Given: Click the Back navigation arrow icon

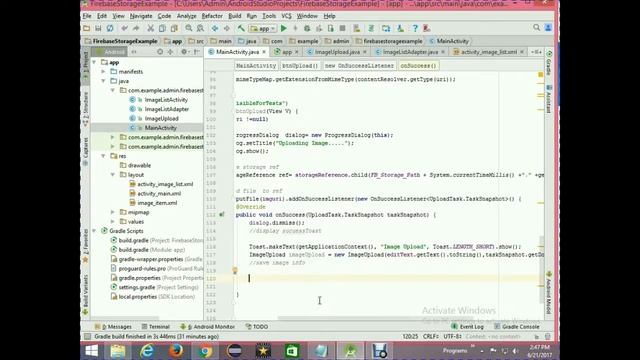Looking at the screenshot, I should point(215,28).
